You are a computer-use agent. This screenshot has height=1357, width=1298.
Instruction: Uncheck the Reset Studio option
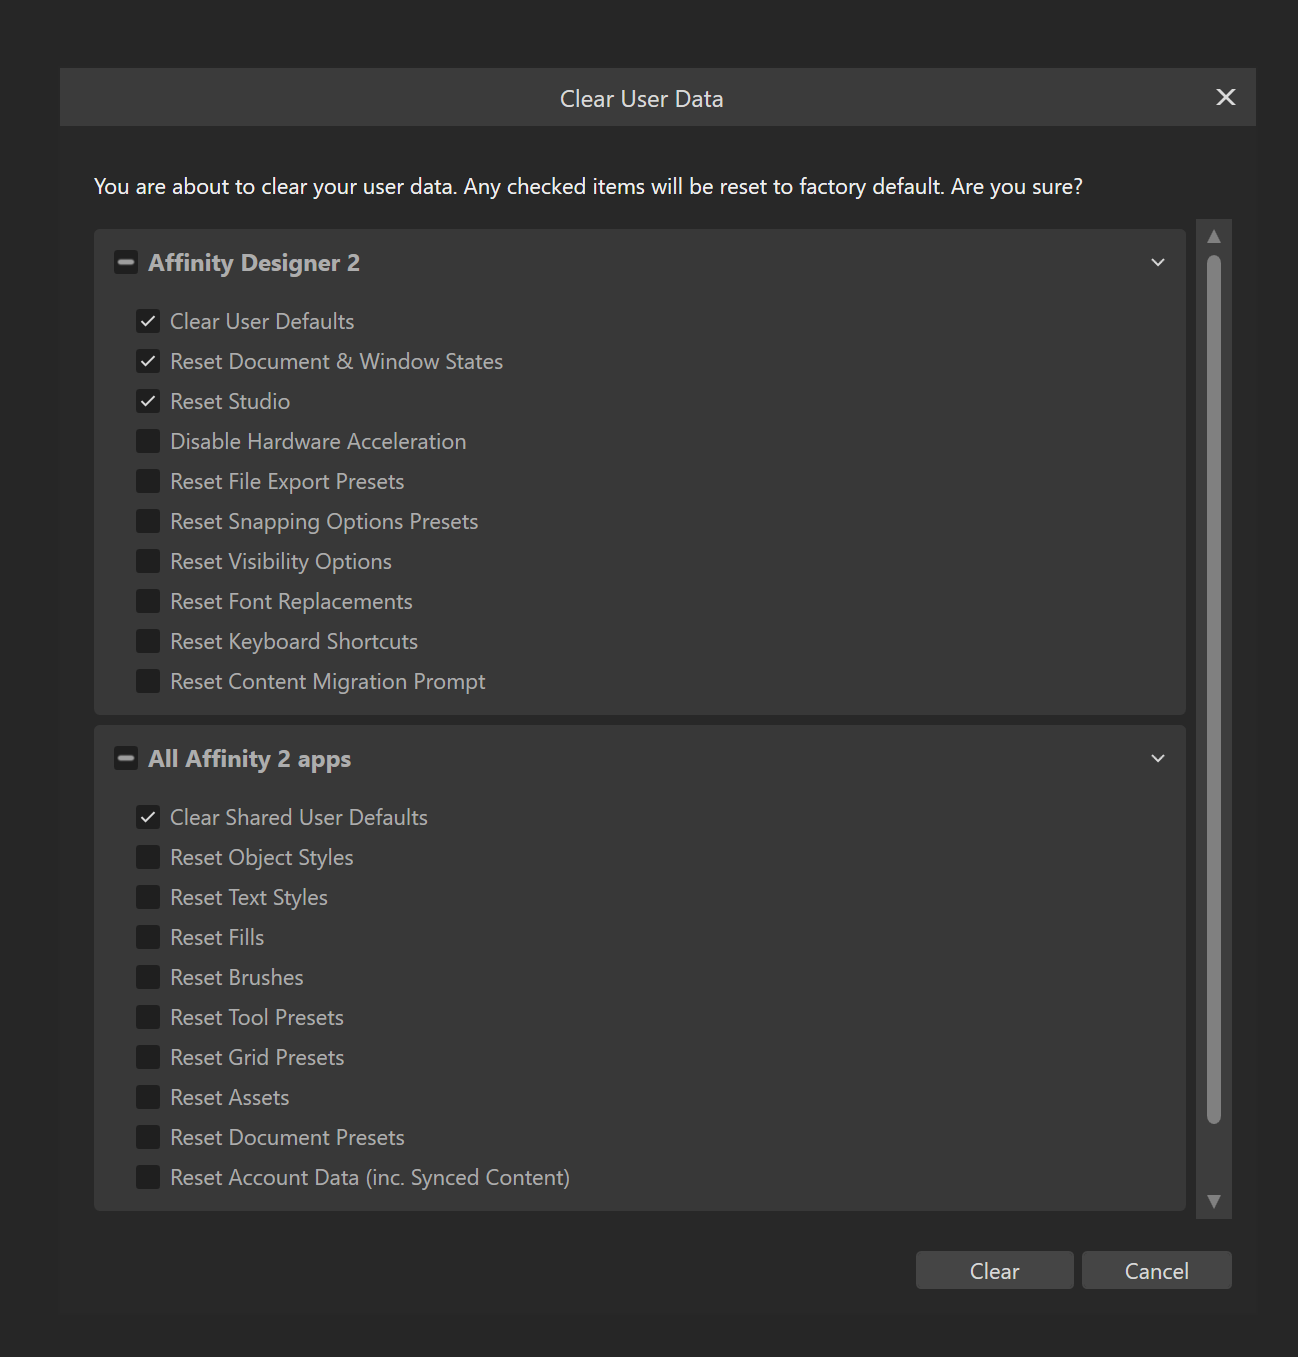click(148, 401)
